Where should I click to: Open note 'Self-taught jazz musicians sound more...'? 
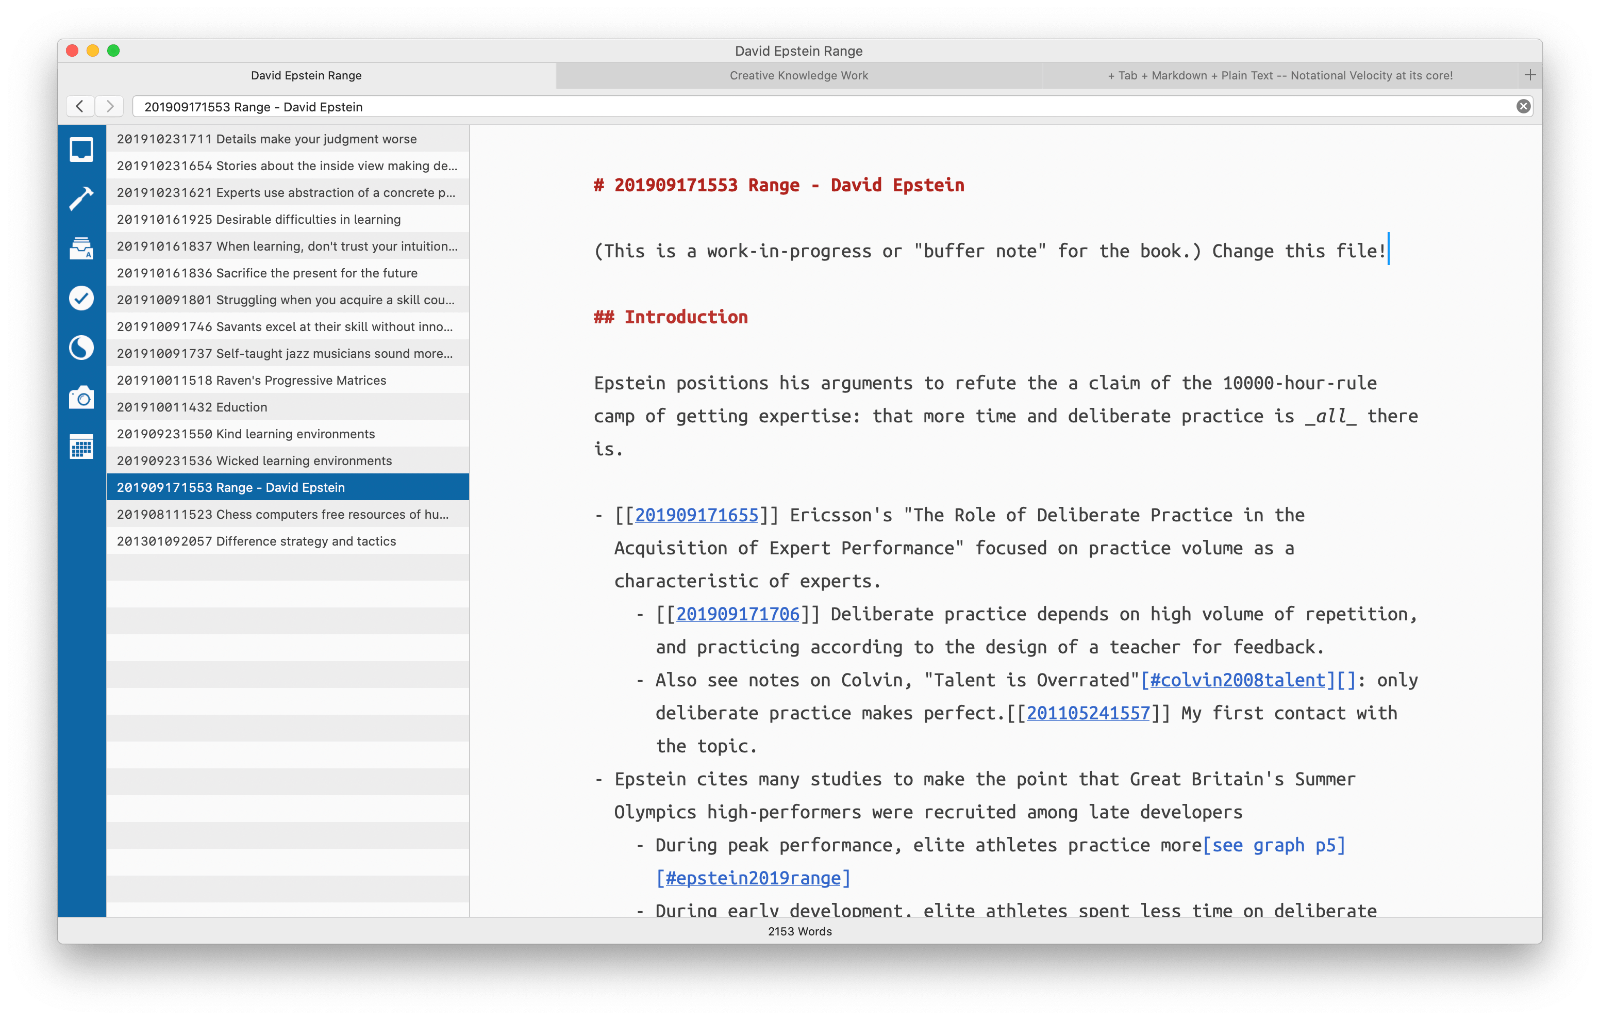[288, 354]
